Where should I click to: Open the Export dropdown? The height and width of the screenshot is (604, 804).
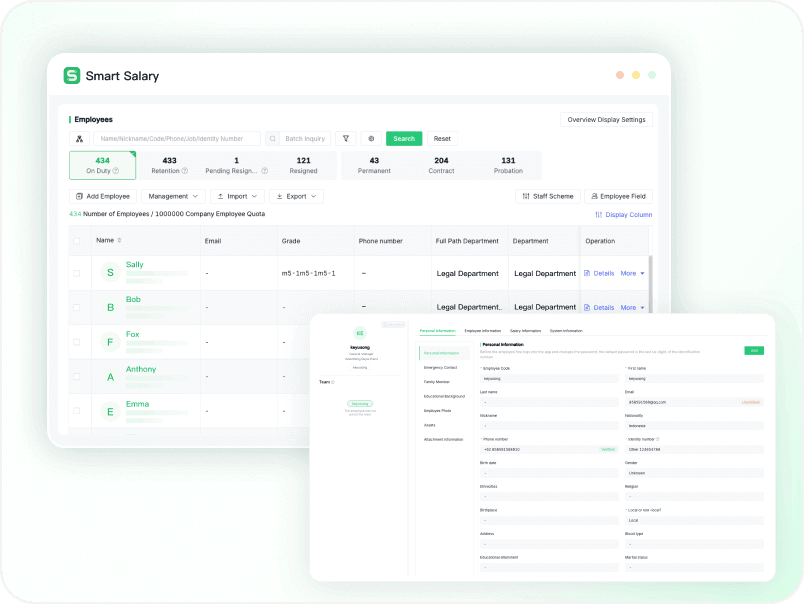(296, 196)
